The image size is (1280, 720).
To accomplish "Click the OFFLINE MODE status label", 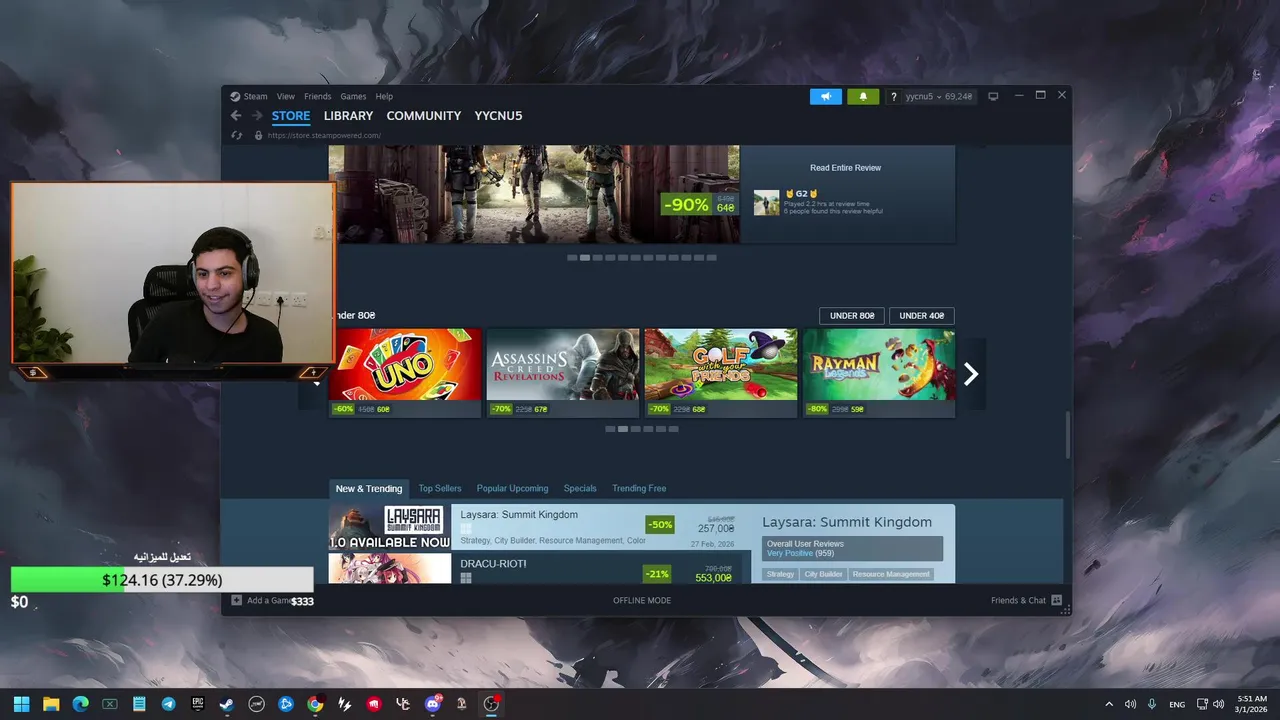I will coord(642,600).
